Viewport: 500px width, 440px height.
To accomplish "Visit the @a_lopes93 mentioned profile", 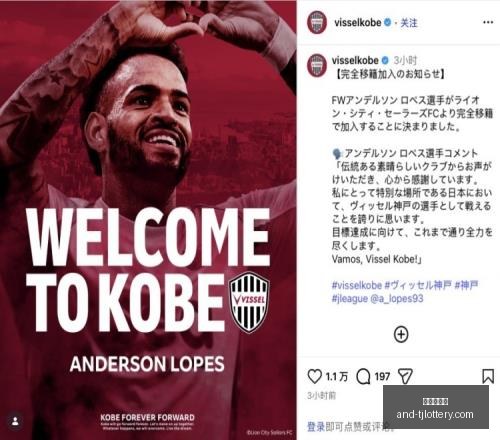I will [397, 298].
